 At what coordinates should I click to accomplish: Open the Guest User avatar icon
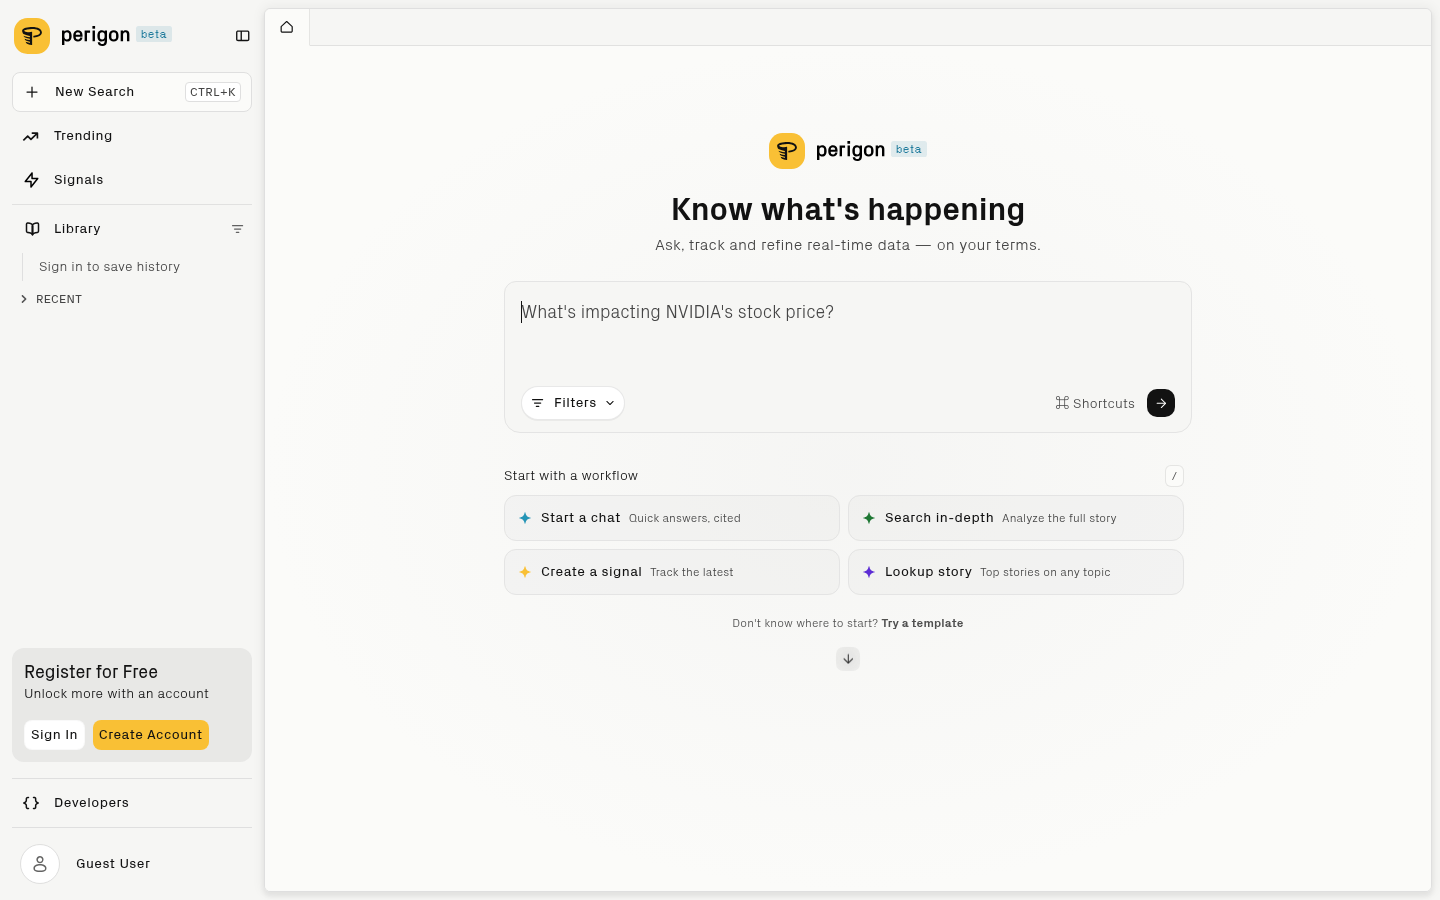(x=40, y=864)
